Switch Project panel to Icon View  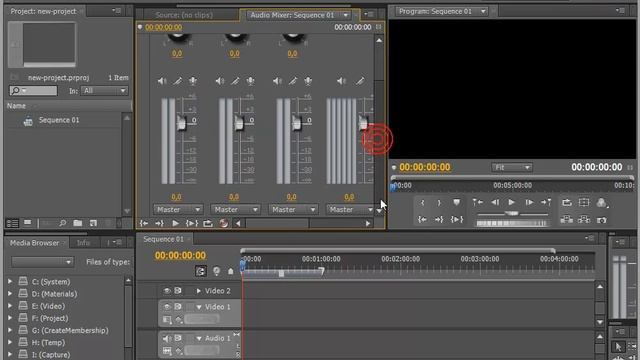[27, 223]
